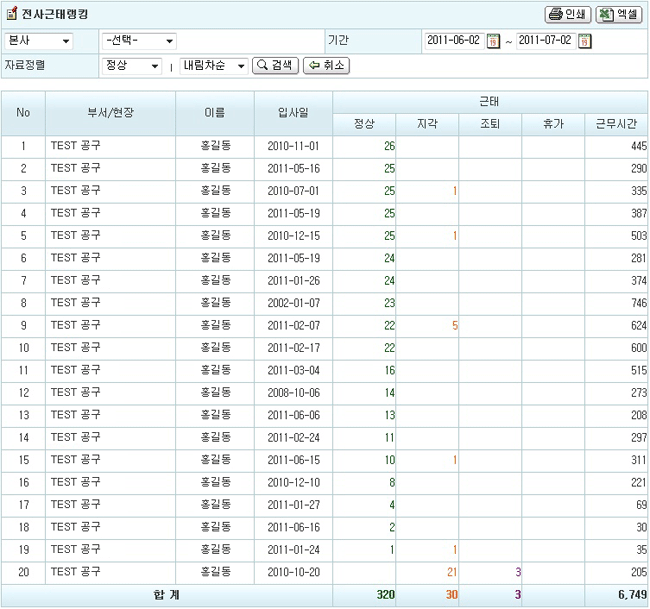The width and height of the screenshot is (650, 609).
Task: Click hire date 2011-02-07 in row 9
Action: (293, 325)
